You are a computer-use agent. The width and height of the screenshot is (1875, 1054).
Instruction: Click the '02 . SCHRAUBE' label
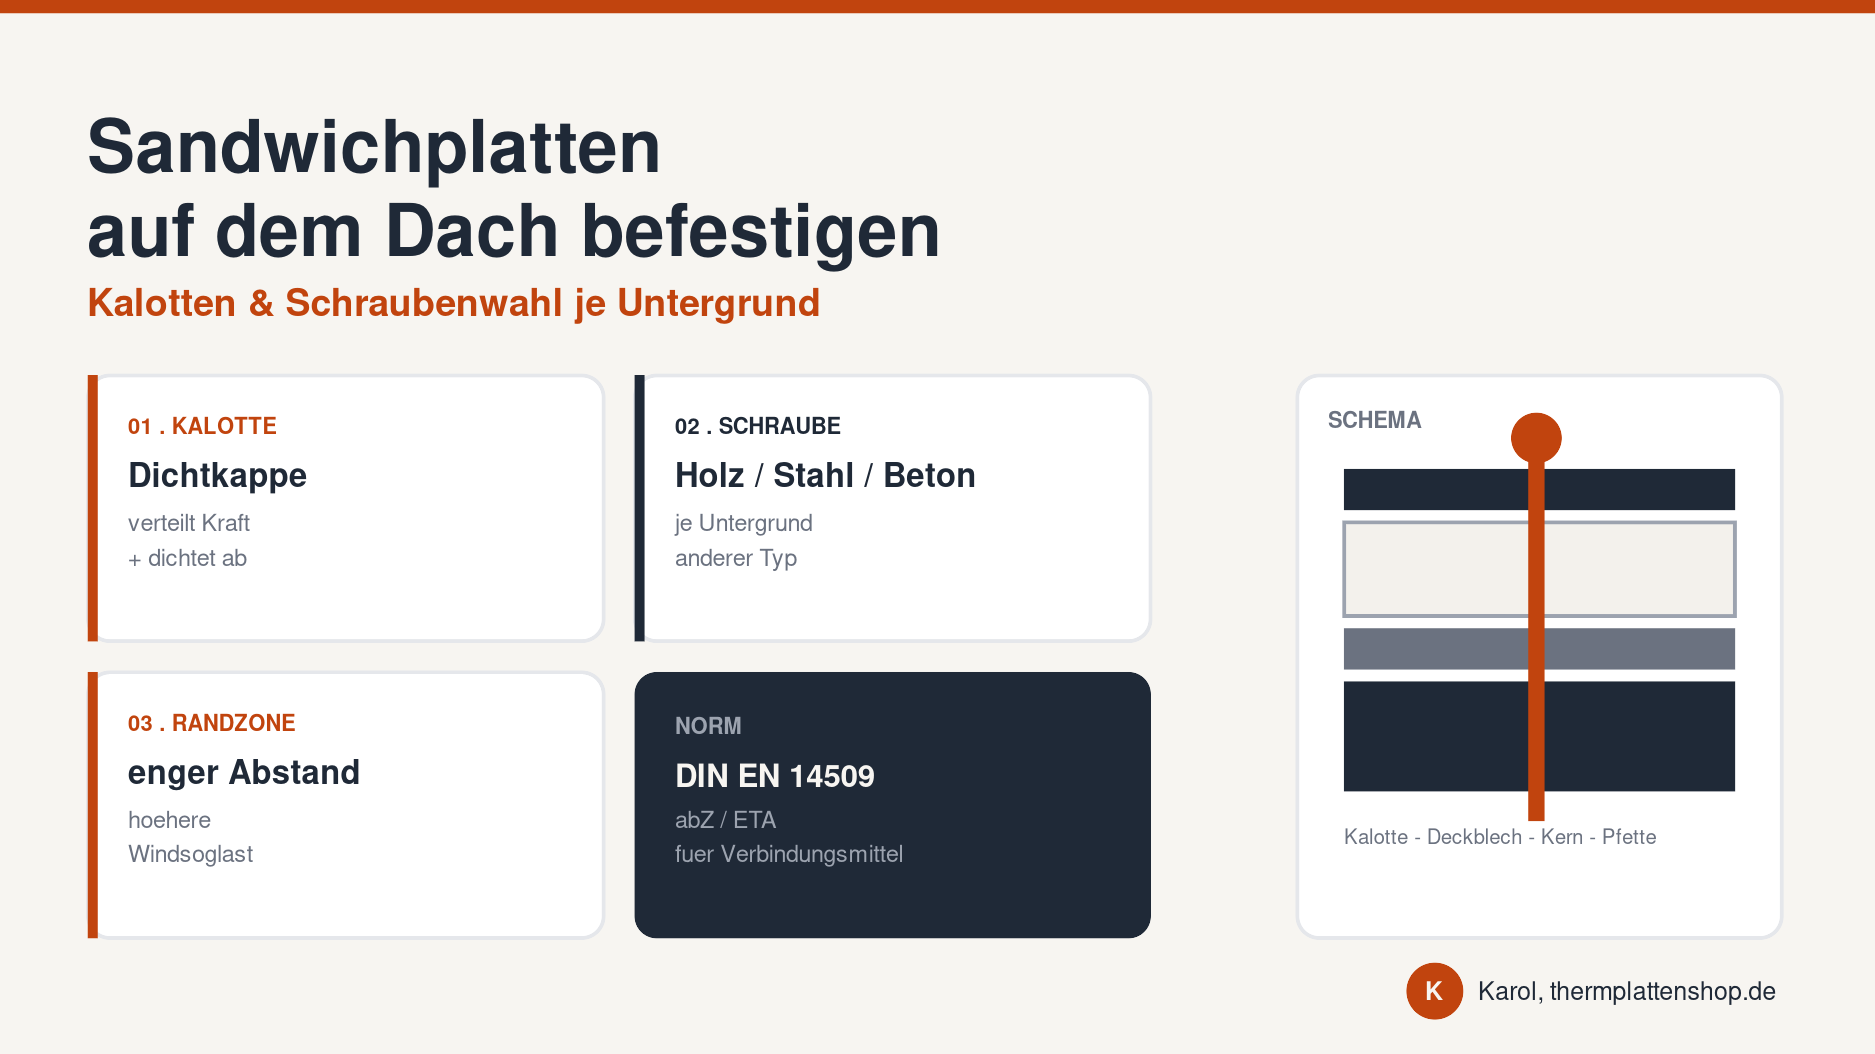pyautogui.click(x=758, y=426)
